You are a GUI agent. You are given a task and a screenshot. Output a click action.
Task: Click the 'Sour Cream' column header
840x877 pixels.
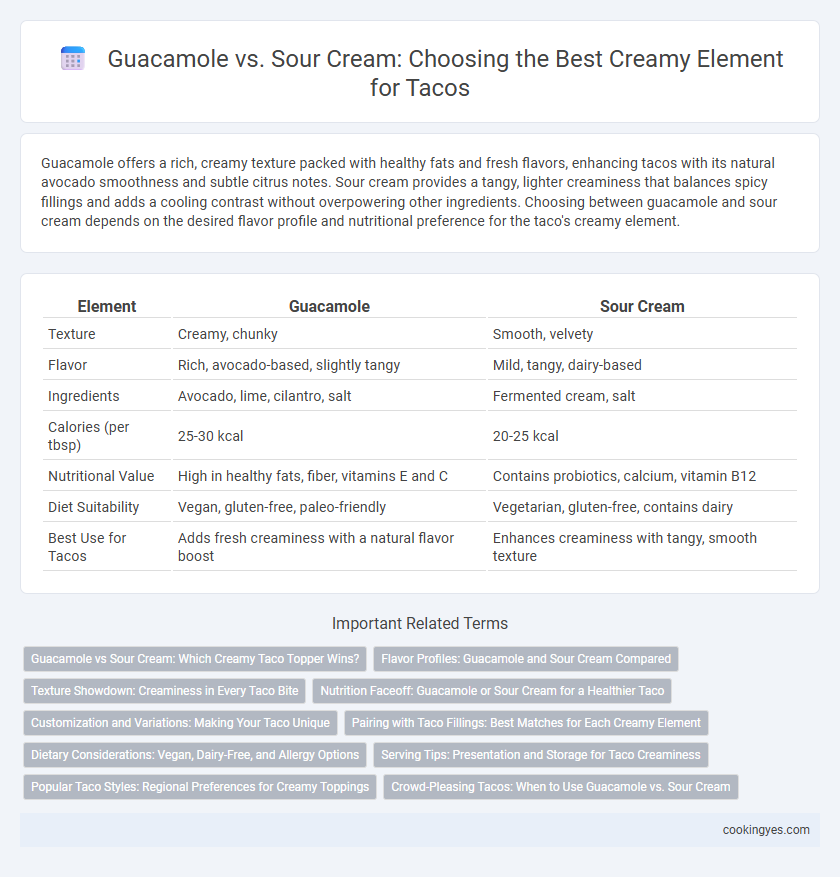pos(642,307)
